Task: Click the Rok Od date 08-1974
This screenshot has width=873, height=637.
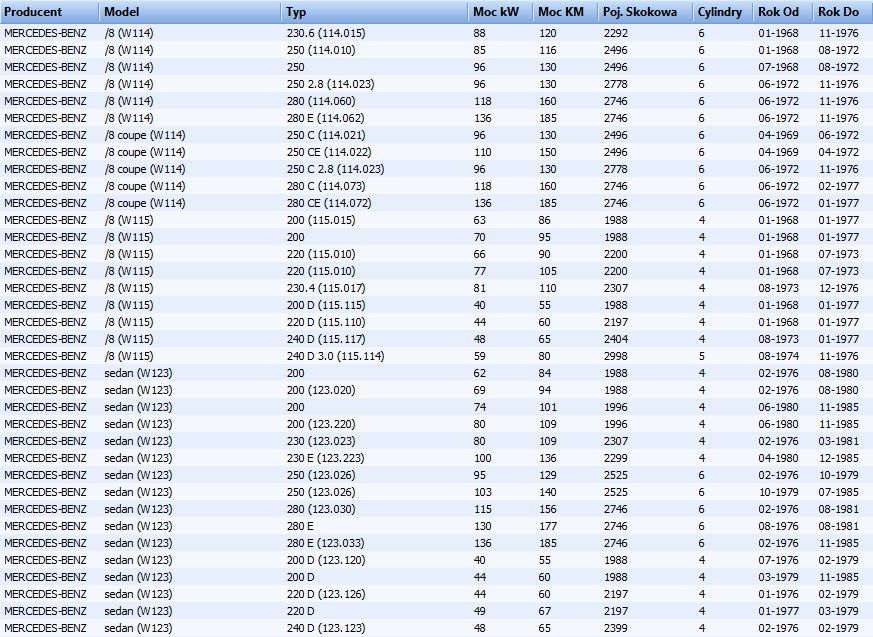Action: coord(778,356)
